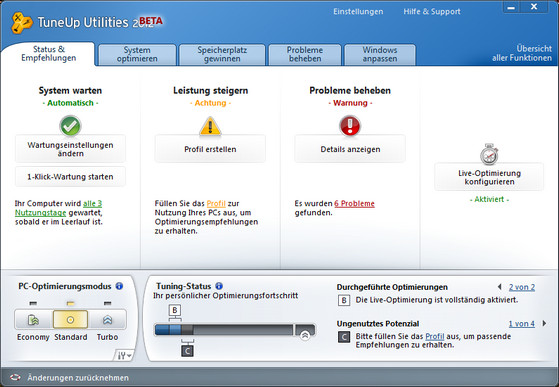
Task: Click the info icon beside PC-Optimierungsmodus
Action: pos(119,286)
